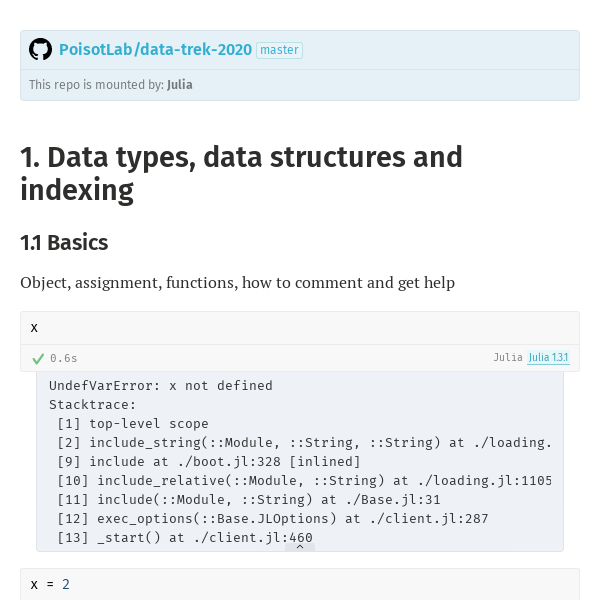The image size is (600, 600).
Task: Click the 0.6s execution time label
Action: [64, 358]
